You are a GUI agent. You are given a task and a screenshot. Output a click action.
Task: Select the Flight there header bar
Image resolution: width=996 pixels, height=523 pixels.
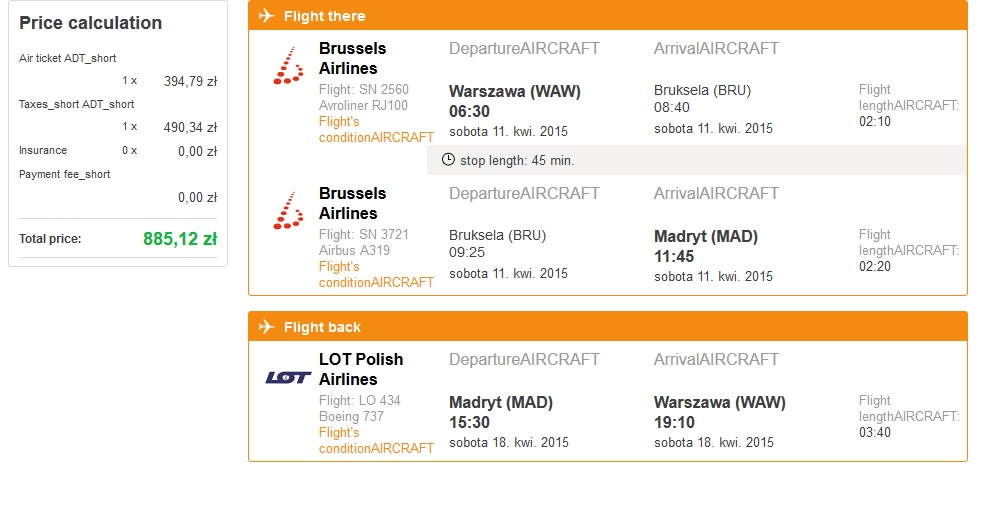click(608, 15)
